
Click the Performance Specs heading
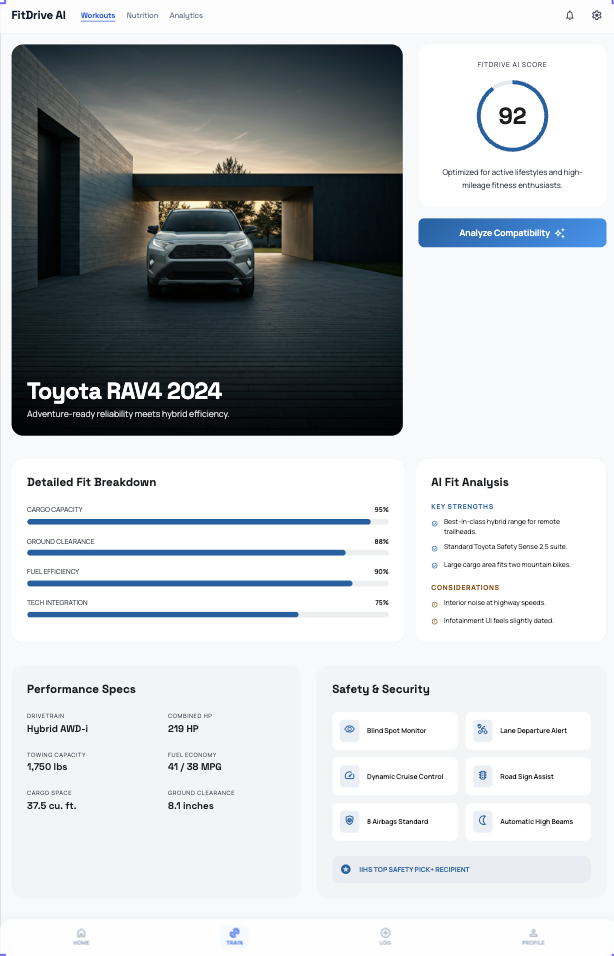(x=81, y=690)
